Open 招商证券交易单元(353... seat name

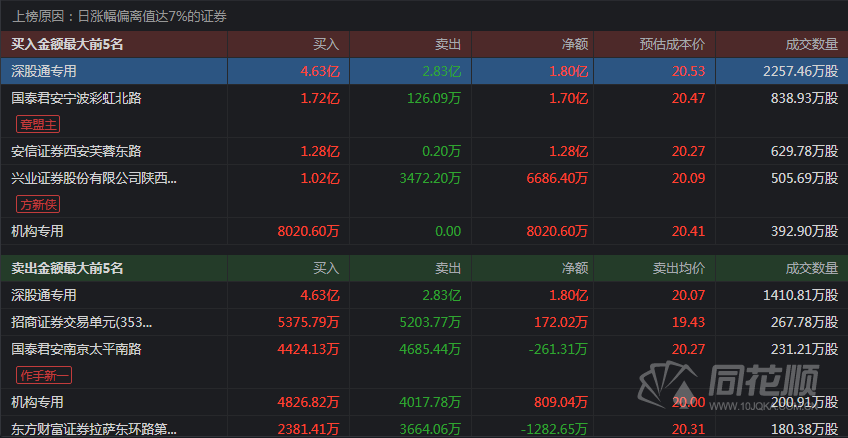(x=82, y=322)
